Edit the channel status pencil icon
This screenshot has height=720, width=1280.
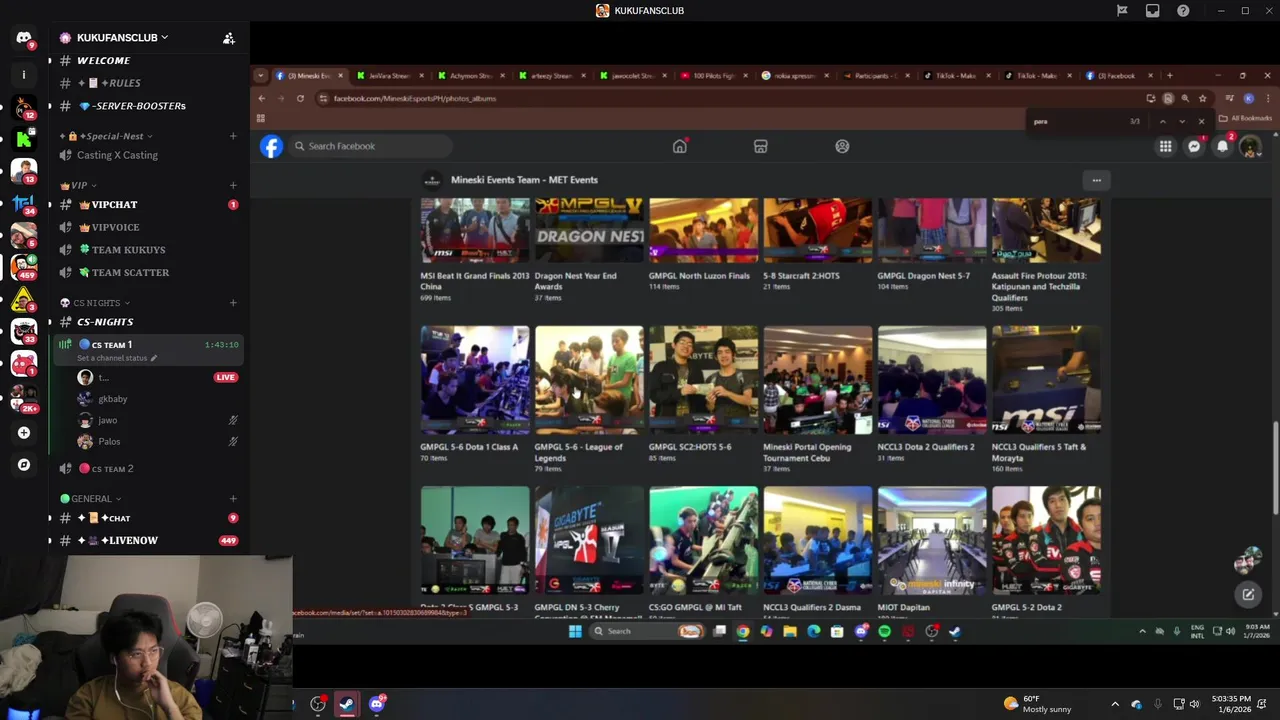point(153,358)
